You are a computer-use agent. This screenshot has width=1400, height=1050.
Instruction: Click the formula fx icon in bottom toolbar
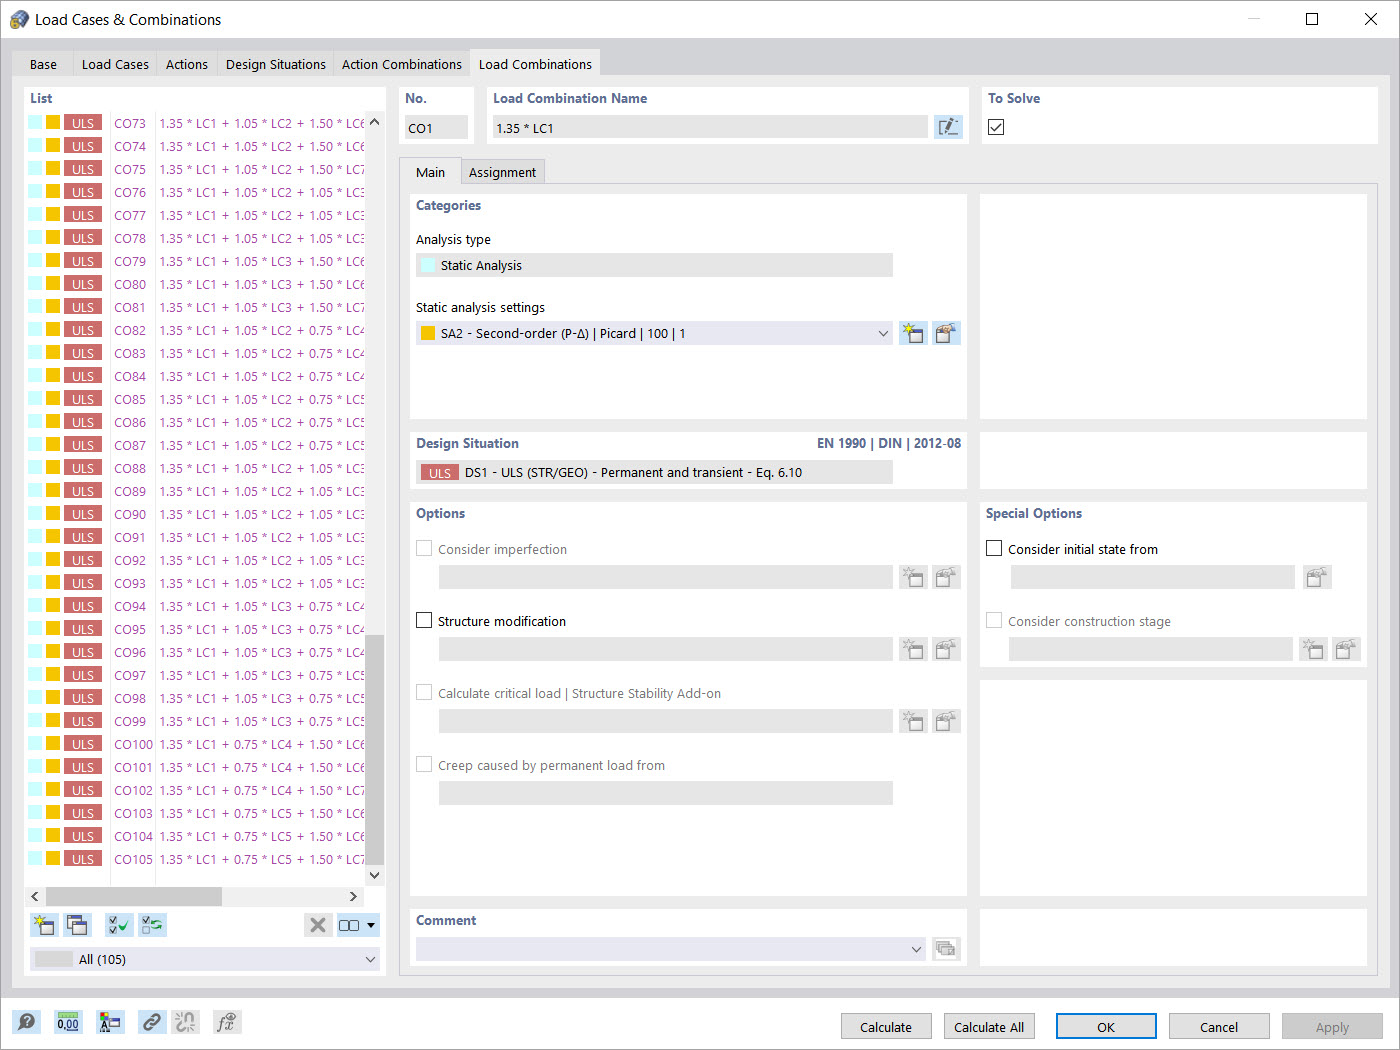click(x=227, y=1022)
